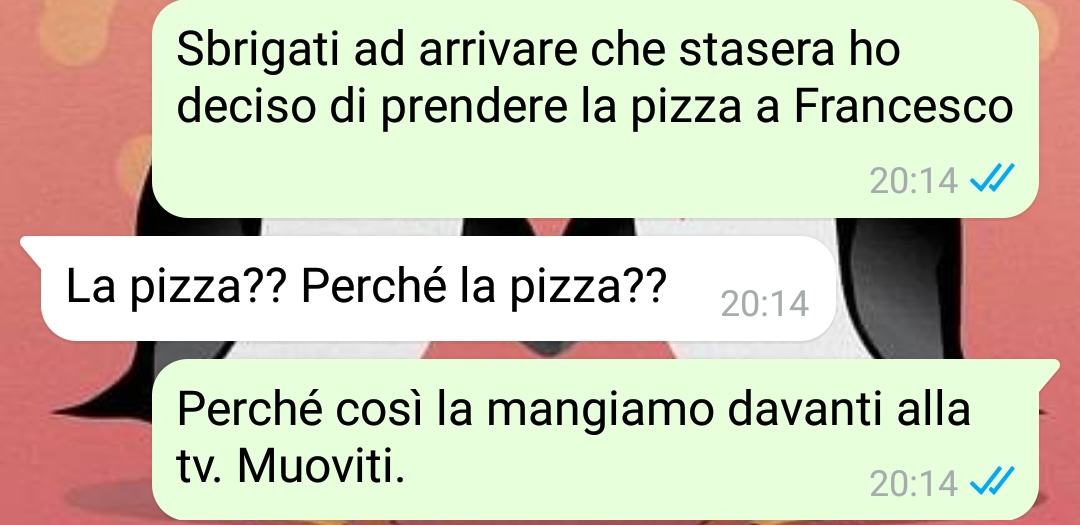Click the word stasera in the first bubble
This screenshot has width=1080, height=525.
click(756, 51)
